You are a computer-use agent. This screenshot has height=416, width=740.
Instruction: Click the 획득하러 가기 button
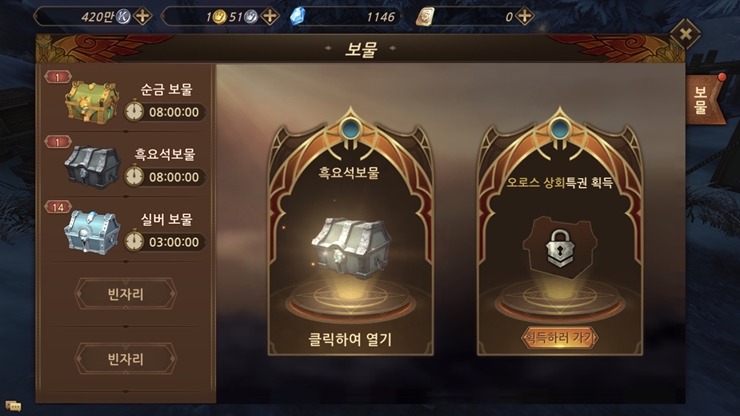560,338
